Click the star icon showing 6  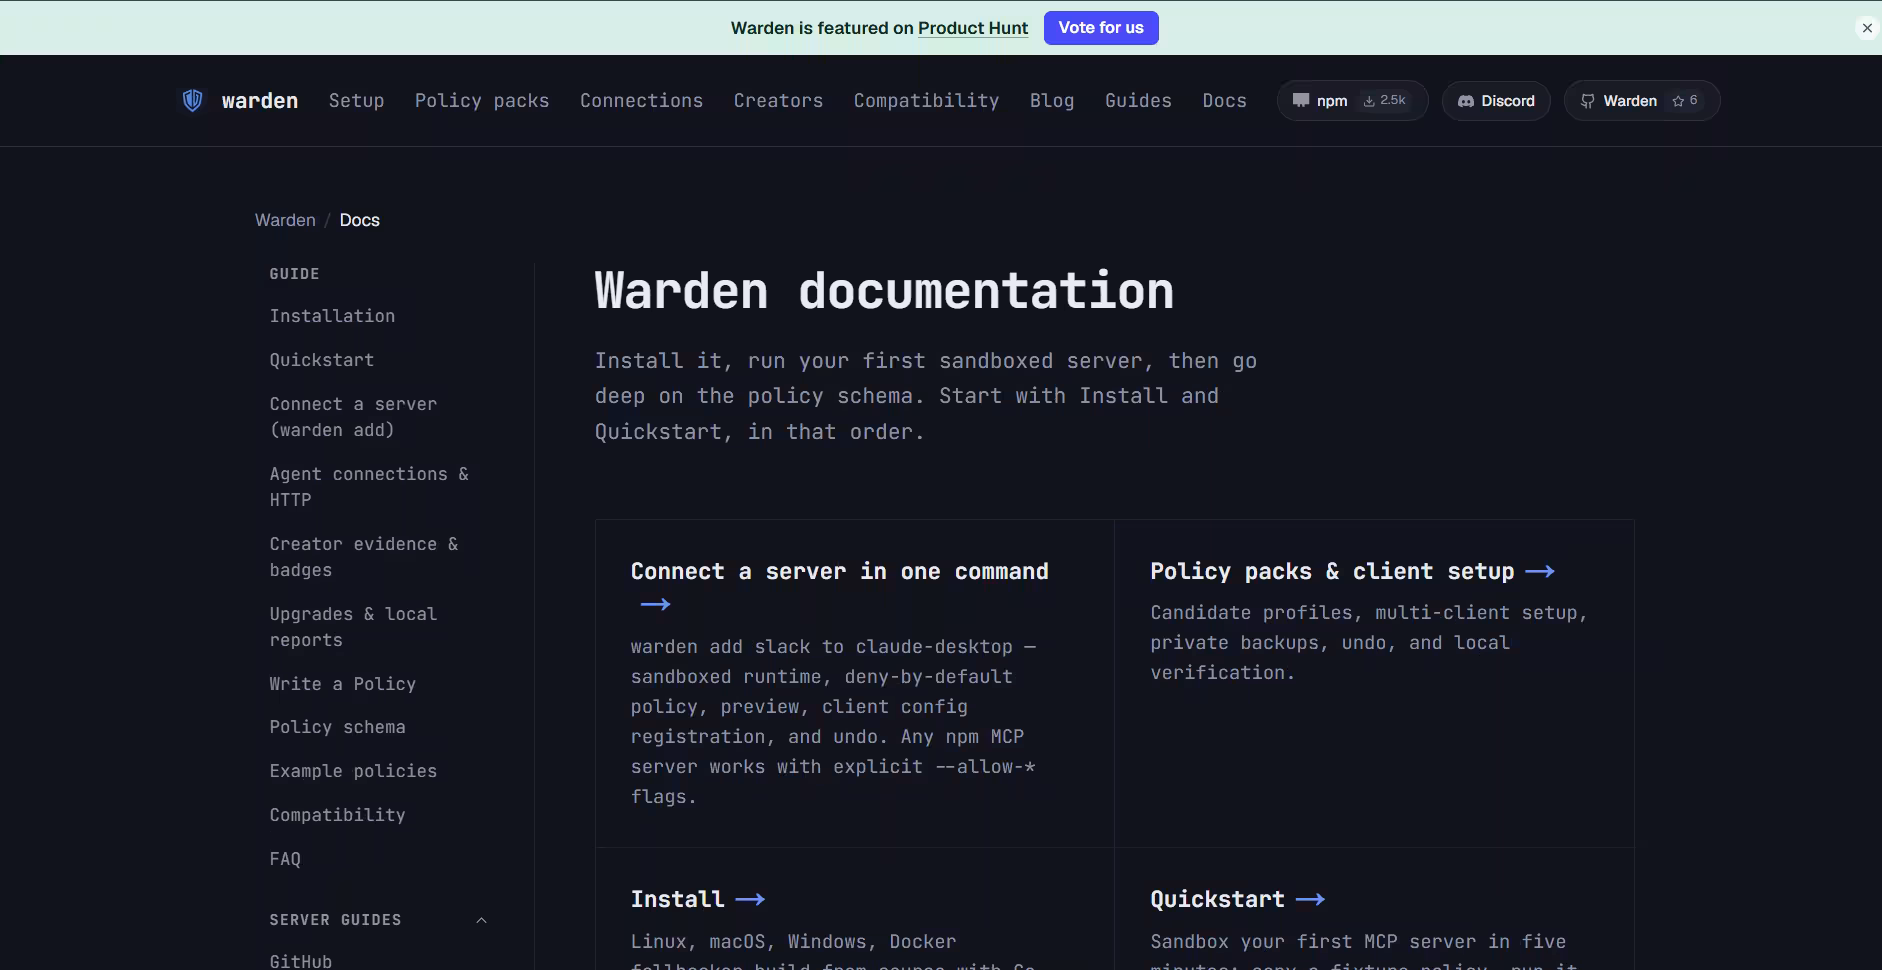point(1678,101)
